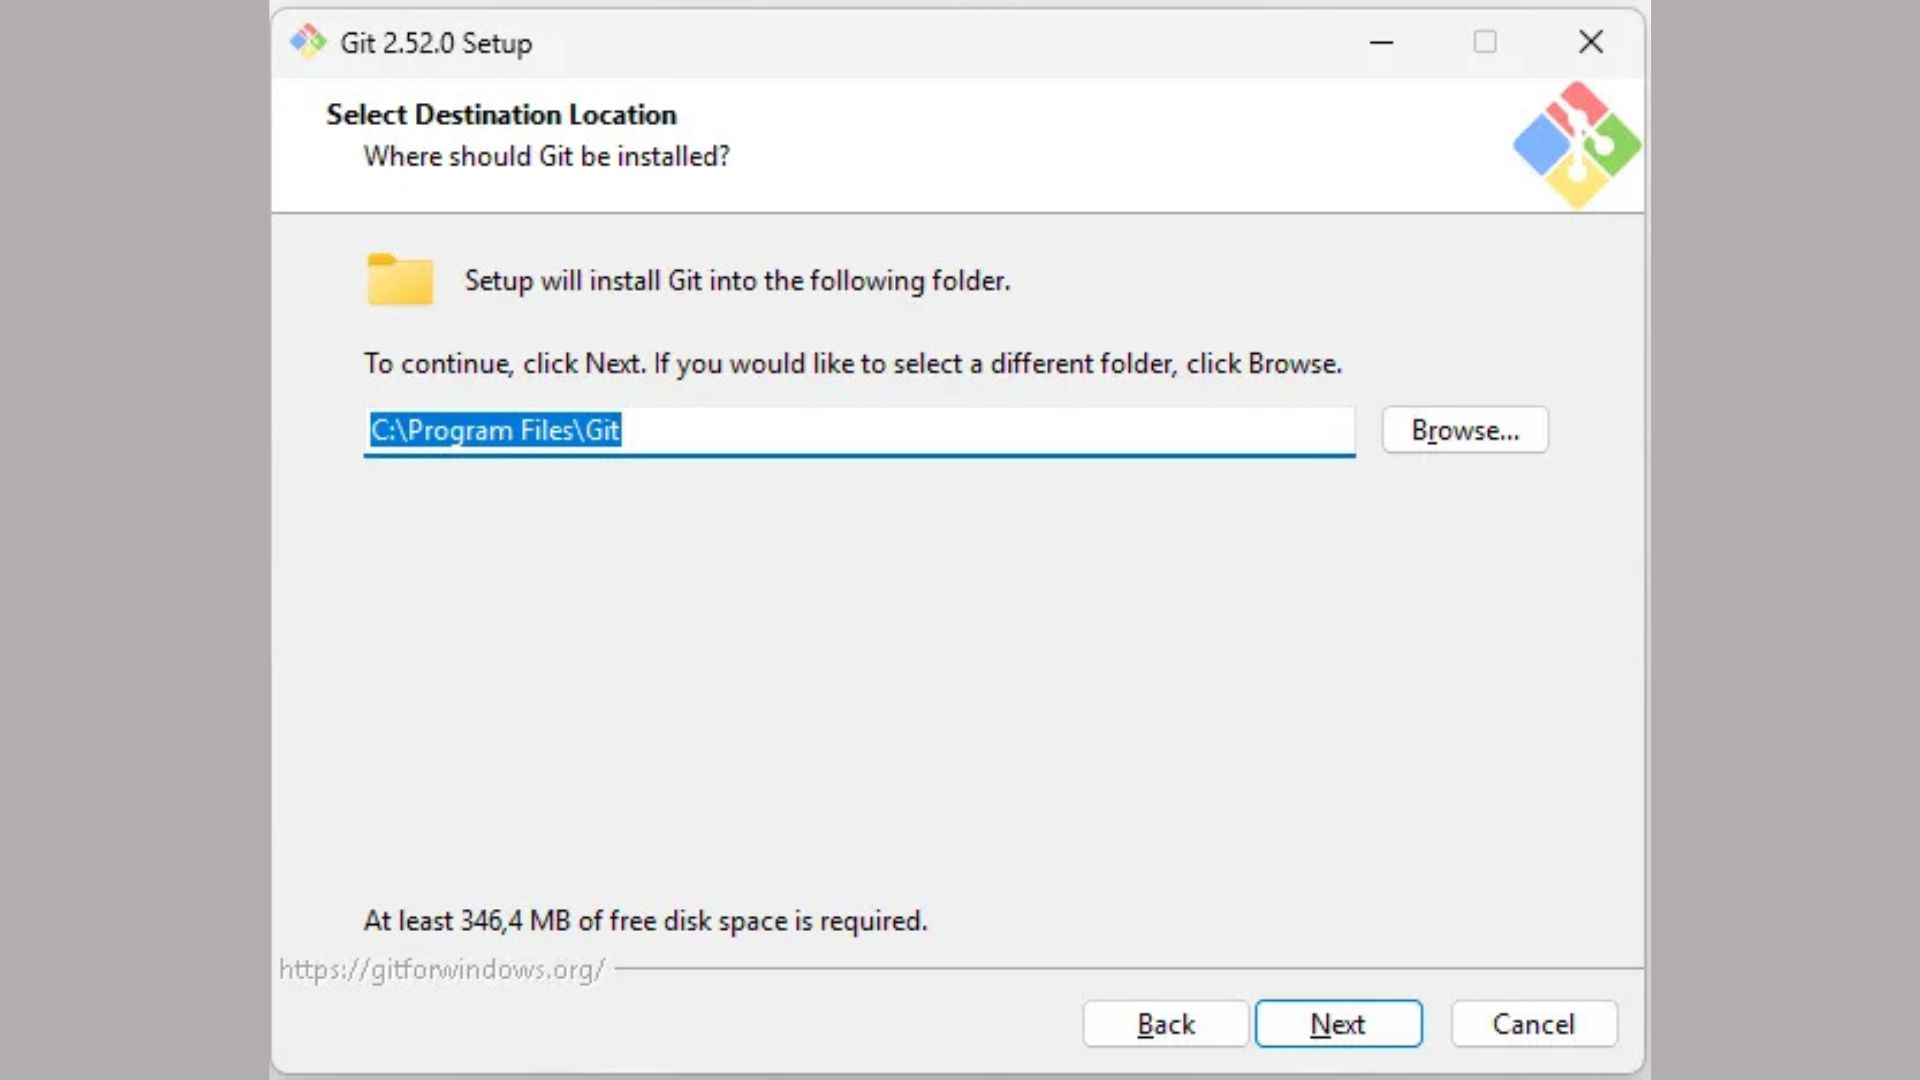Click the large Git logo in the header

click(1576, 146)
